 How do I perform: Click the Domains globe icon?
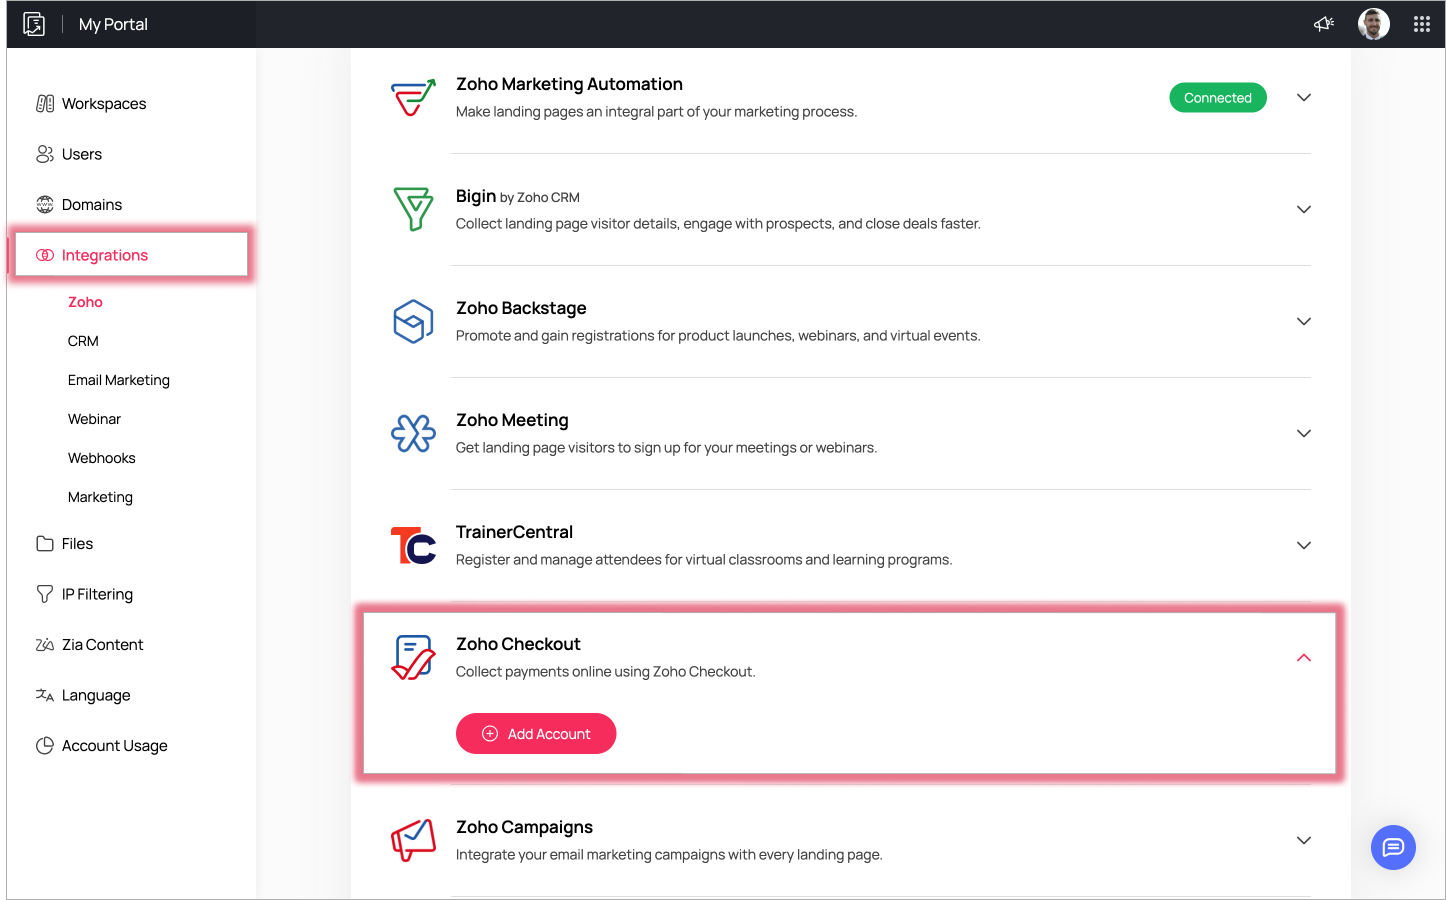click(45, 204)
